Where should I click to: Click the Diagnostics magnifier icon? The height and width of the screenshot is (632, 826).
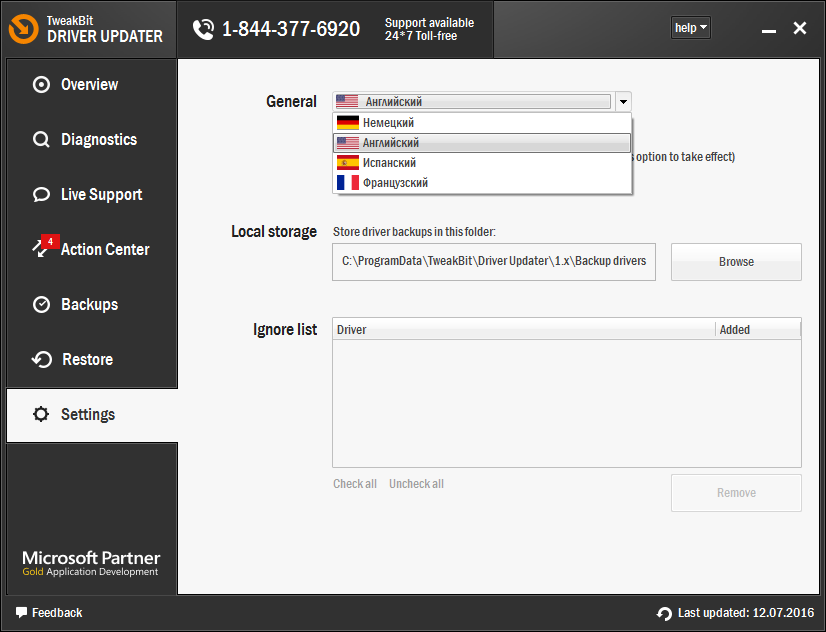tap(41, 140)
